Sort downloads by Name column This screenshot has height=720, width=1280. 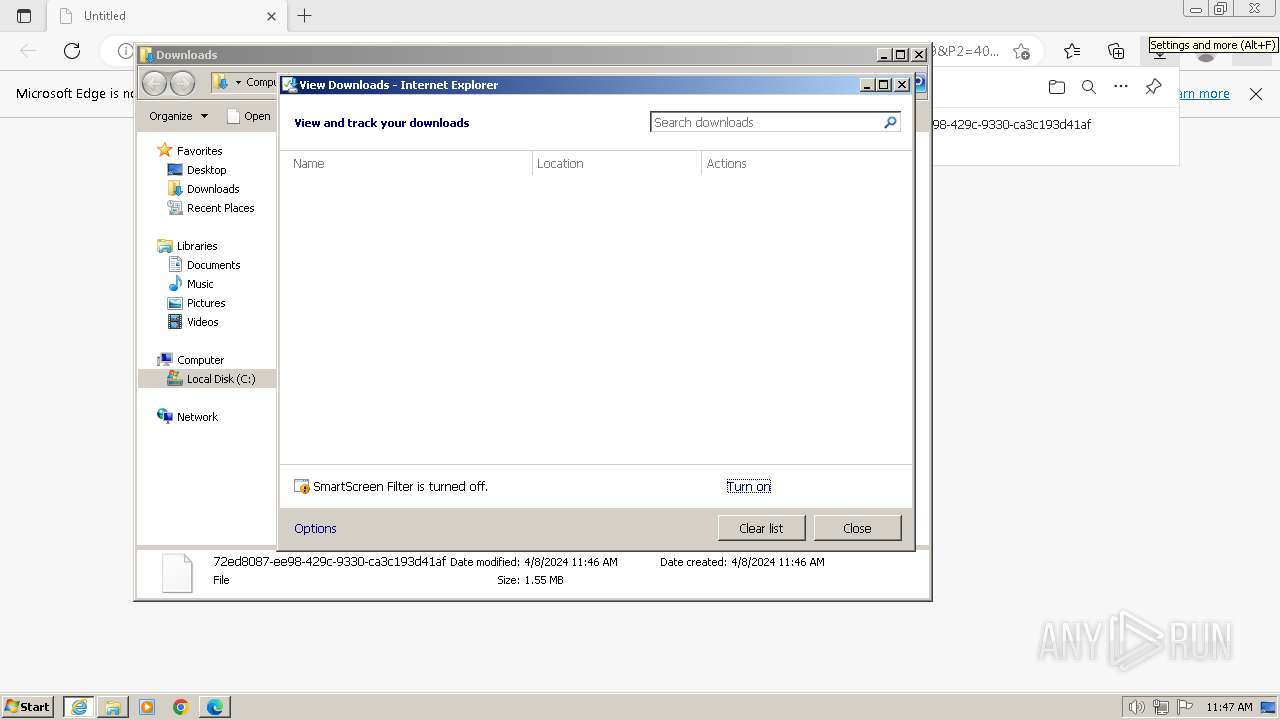point(309,163)
